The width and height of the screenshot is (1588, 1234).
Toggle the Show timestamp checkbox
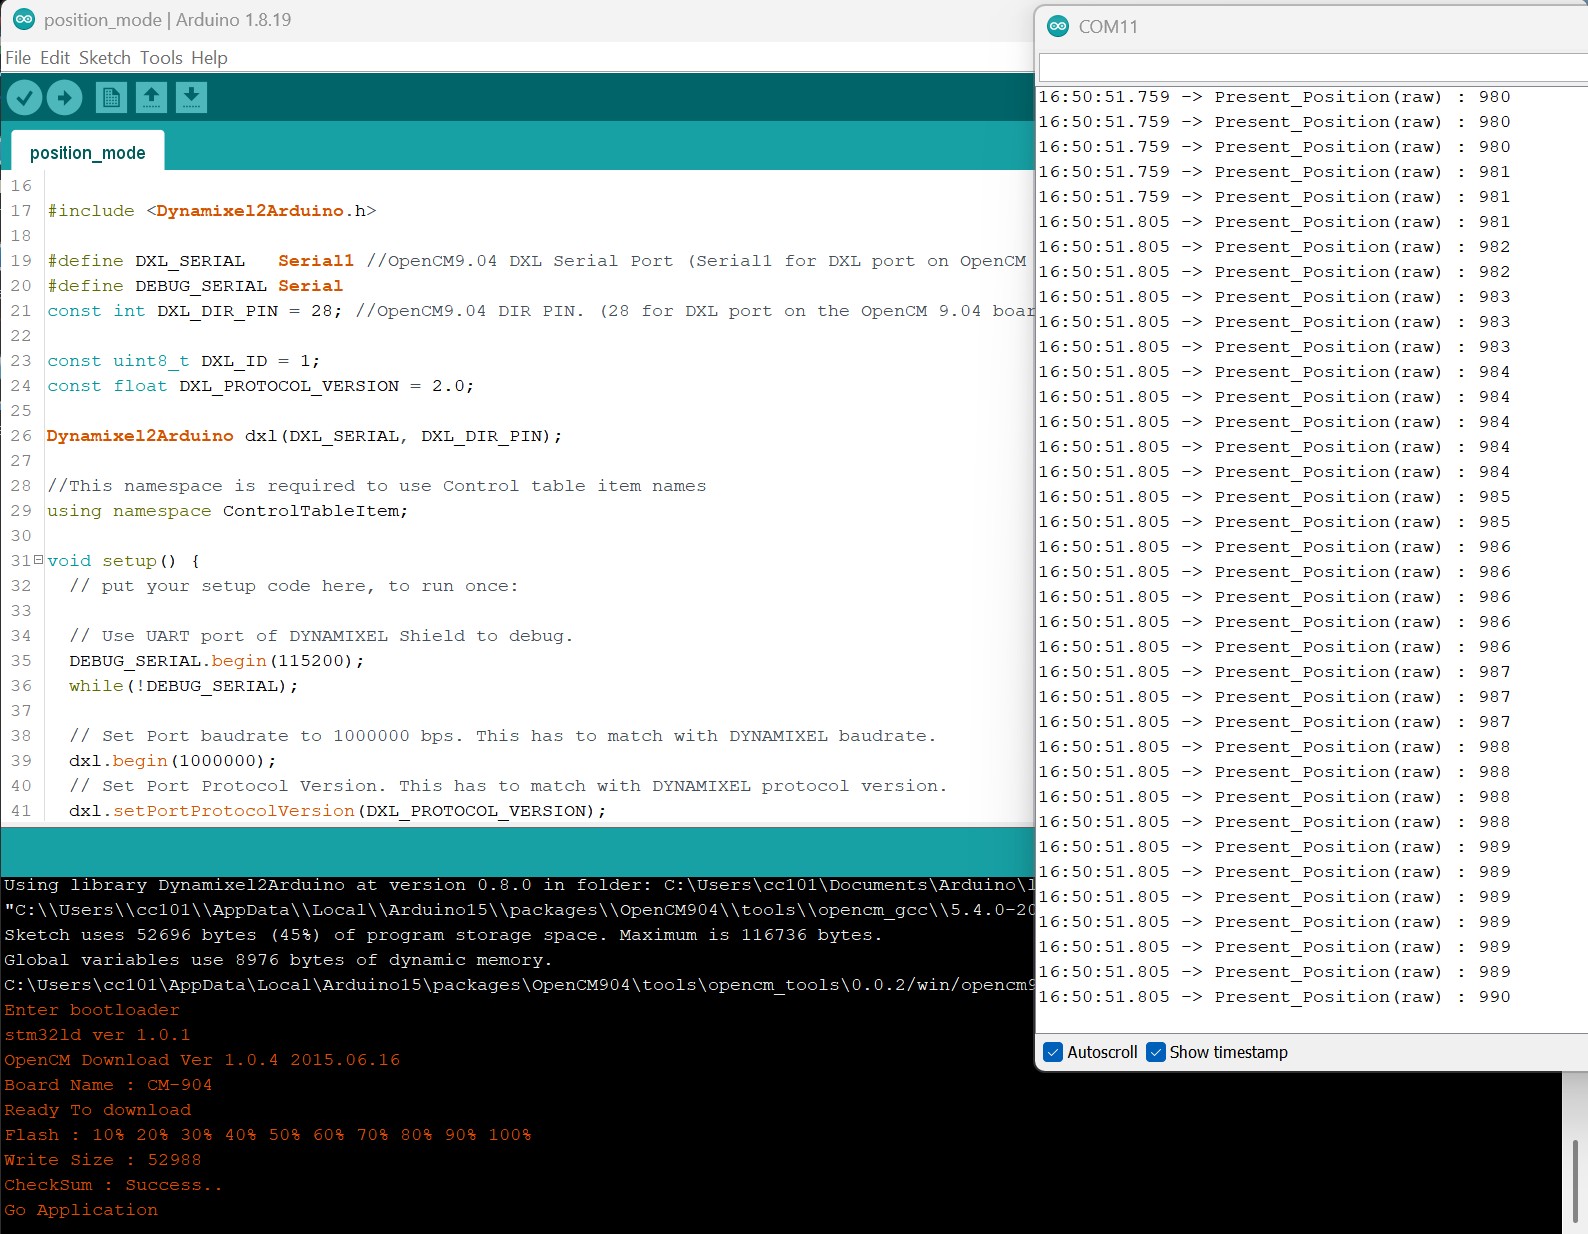(x=1156, y=1052)
